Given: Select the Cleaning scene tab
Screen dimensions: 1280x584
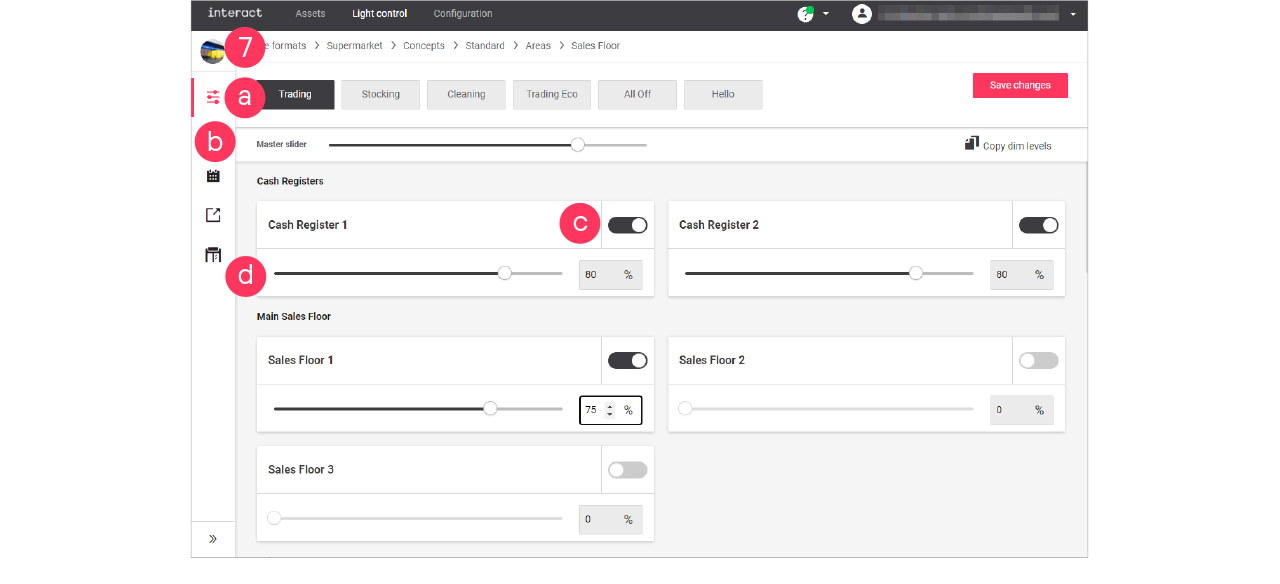Looking at the screenshot, I should (x=466, y=94).
